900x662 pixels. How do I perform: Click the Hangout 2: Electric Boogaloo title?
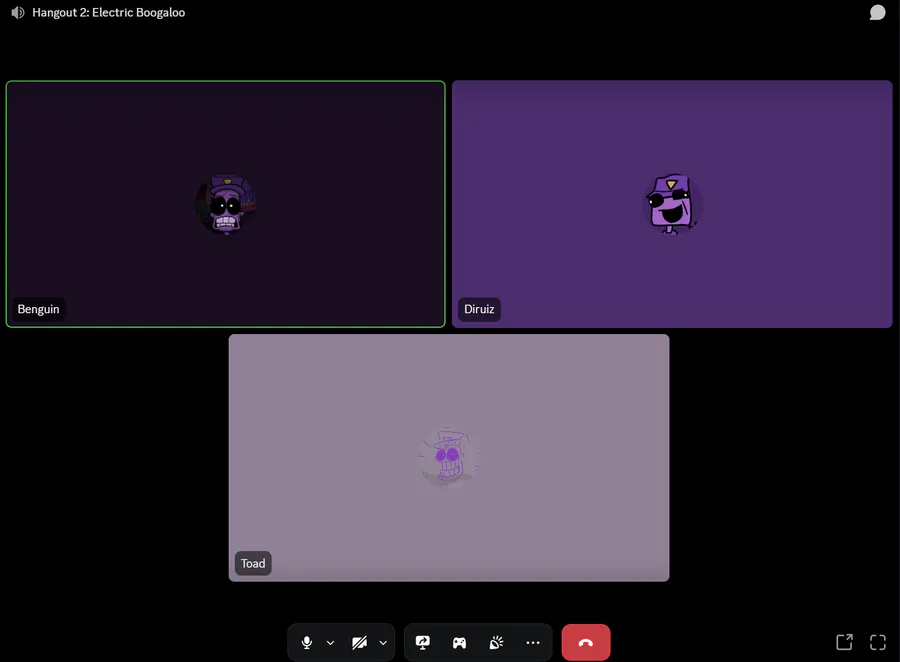(108, 13)
